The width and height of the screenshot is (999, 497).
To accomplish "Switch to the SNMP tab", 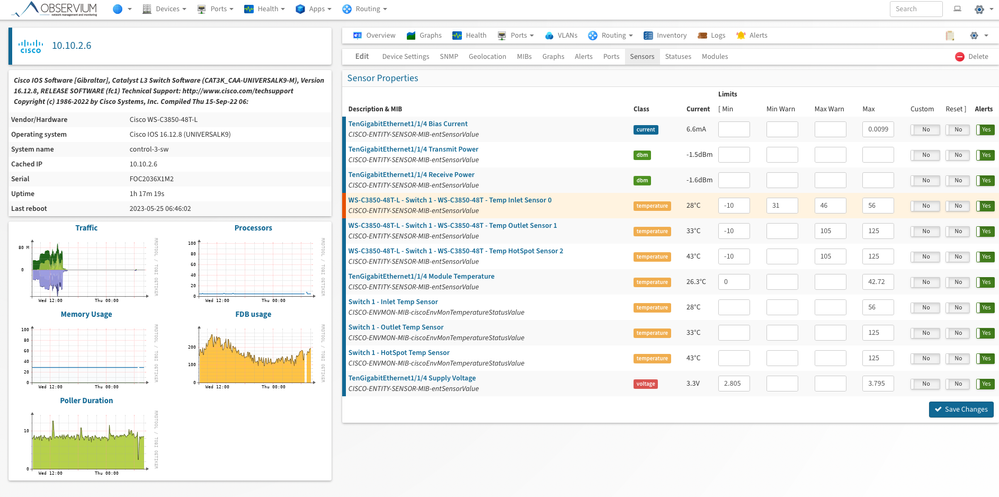I will pos(449,57).
